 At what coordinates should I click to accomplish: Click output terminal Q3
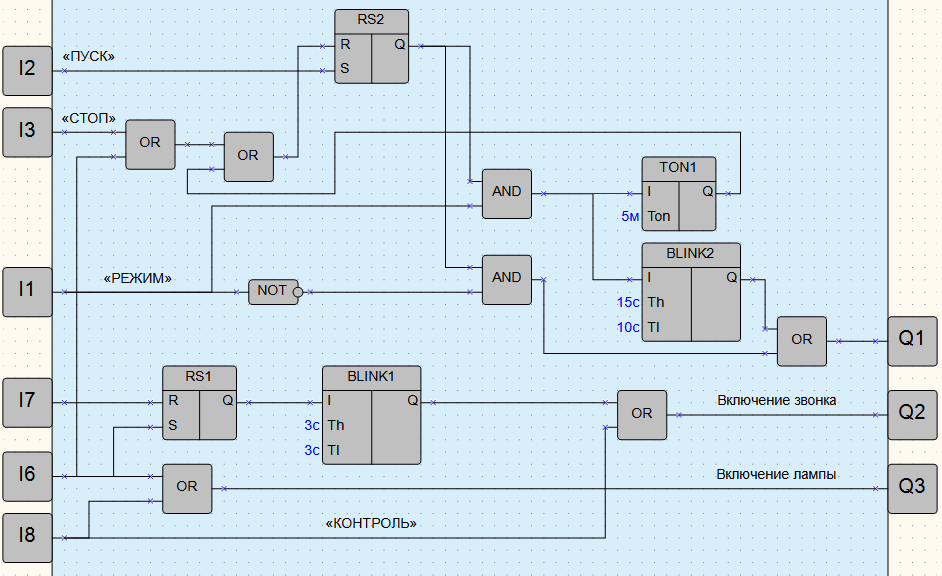(x=912, y=488)
